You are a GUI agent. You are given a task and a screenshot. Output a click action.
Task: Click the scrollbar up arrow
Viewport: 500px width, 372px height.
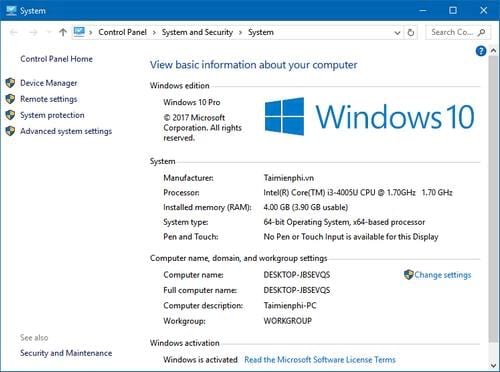pos(494,51)
